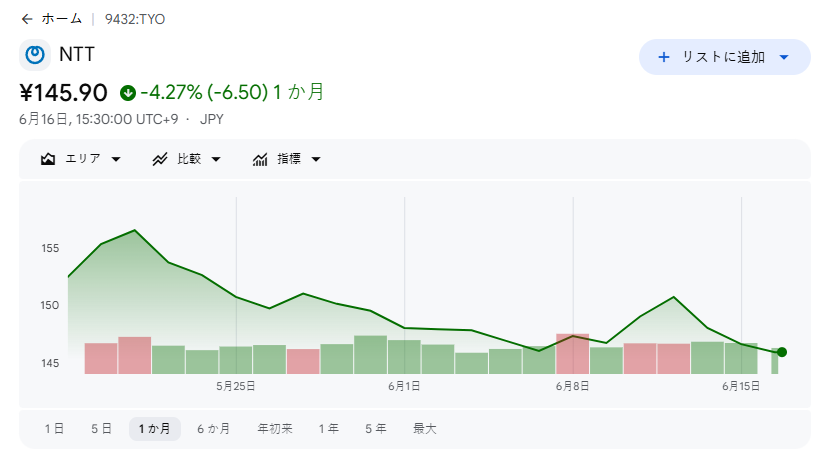Select the 5日 range tab

(x=102, y=429)
